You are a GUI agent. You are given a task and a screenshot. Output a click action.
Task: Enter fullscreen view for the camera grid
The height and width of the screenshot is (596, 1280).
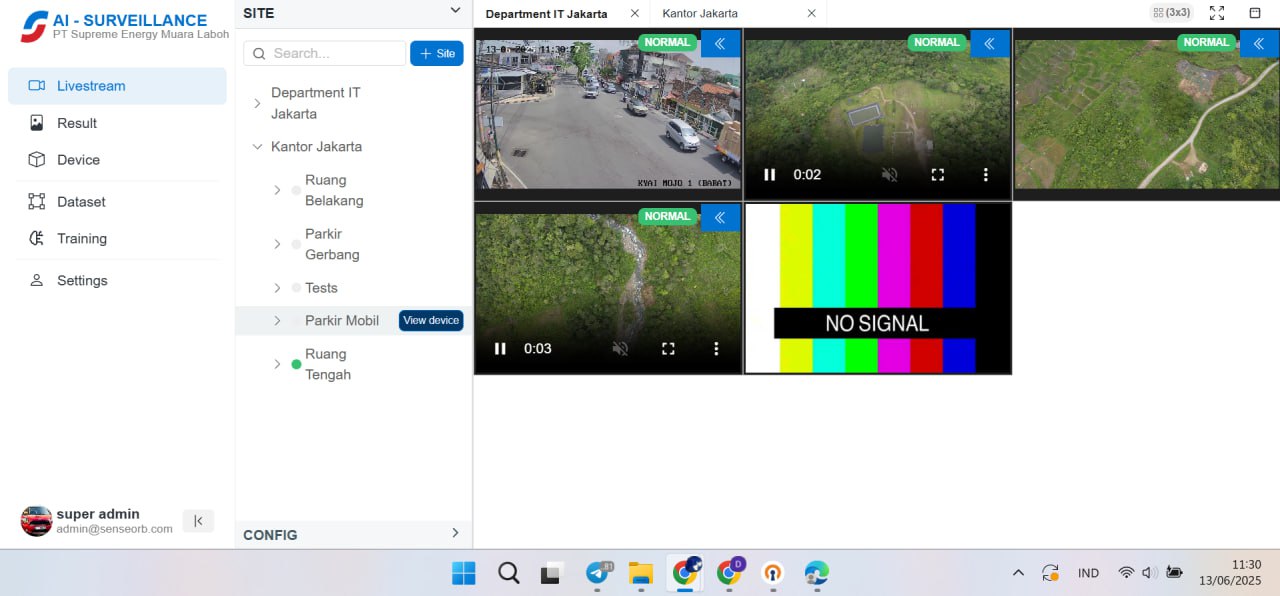(x=1216, y=13)
